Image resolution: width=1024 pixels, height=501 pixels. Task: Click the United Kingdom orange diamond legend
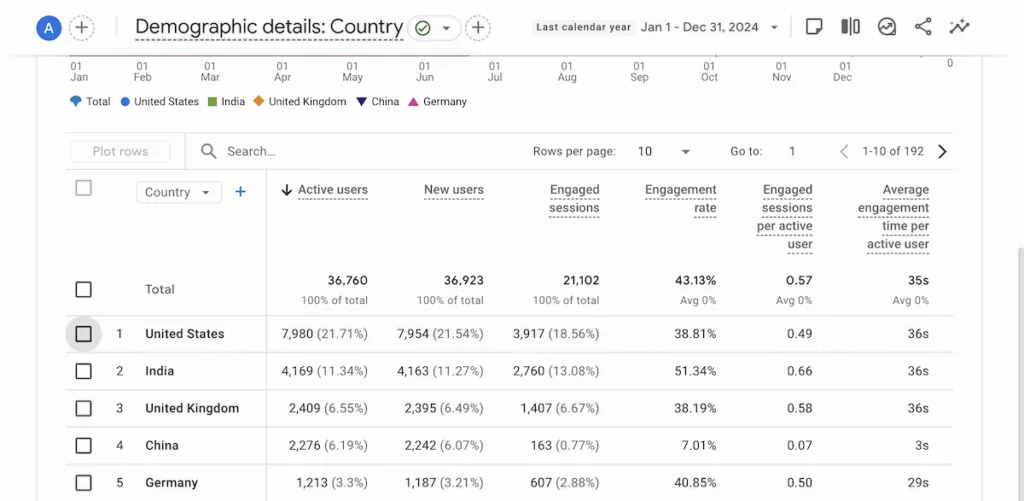click(259, 101)
